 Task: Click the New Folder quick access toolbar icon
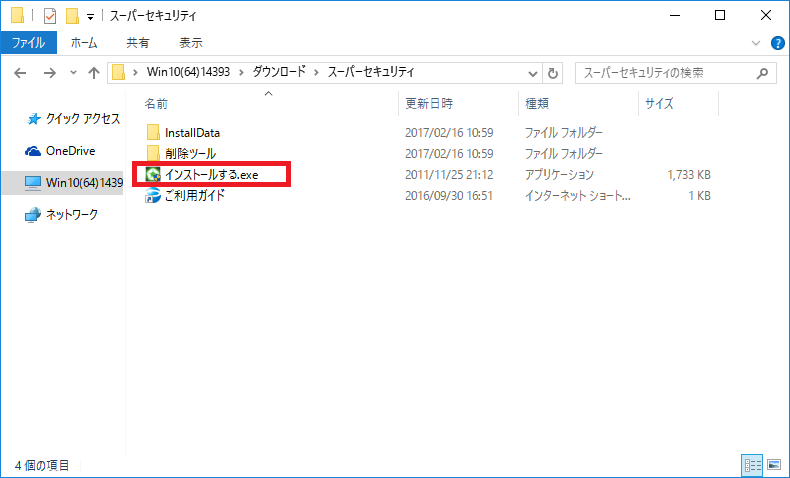pyautogui.click(x=72, y=16)
